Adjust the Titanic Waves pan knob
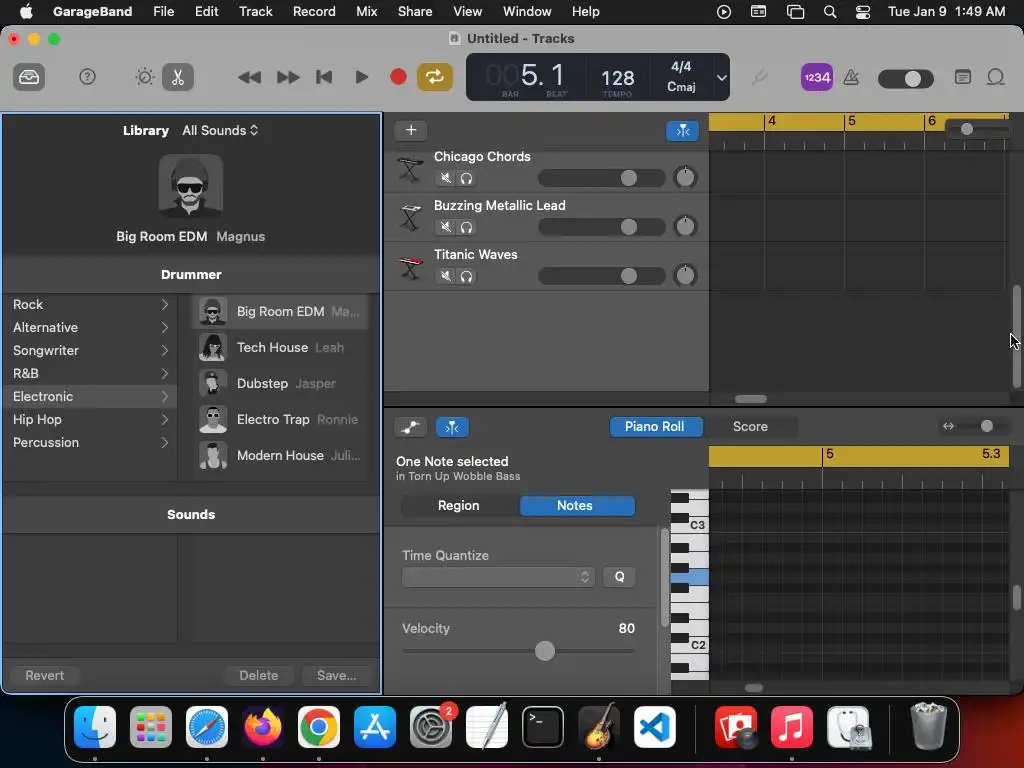 tap(685, 275)
